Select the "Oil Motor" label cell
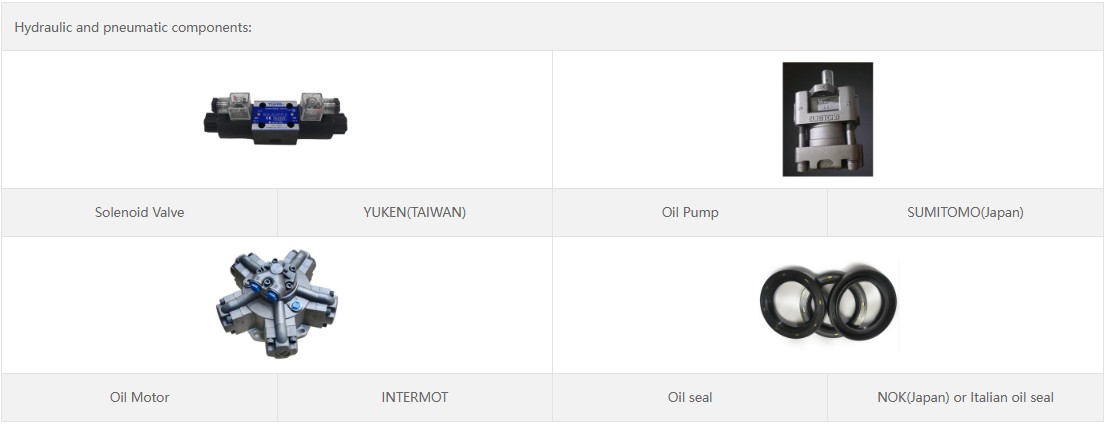 coord(139,397)
